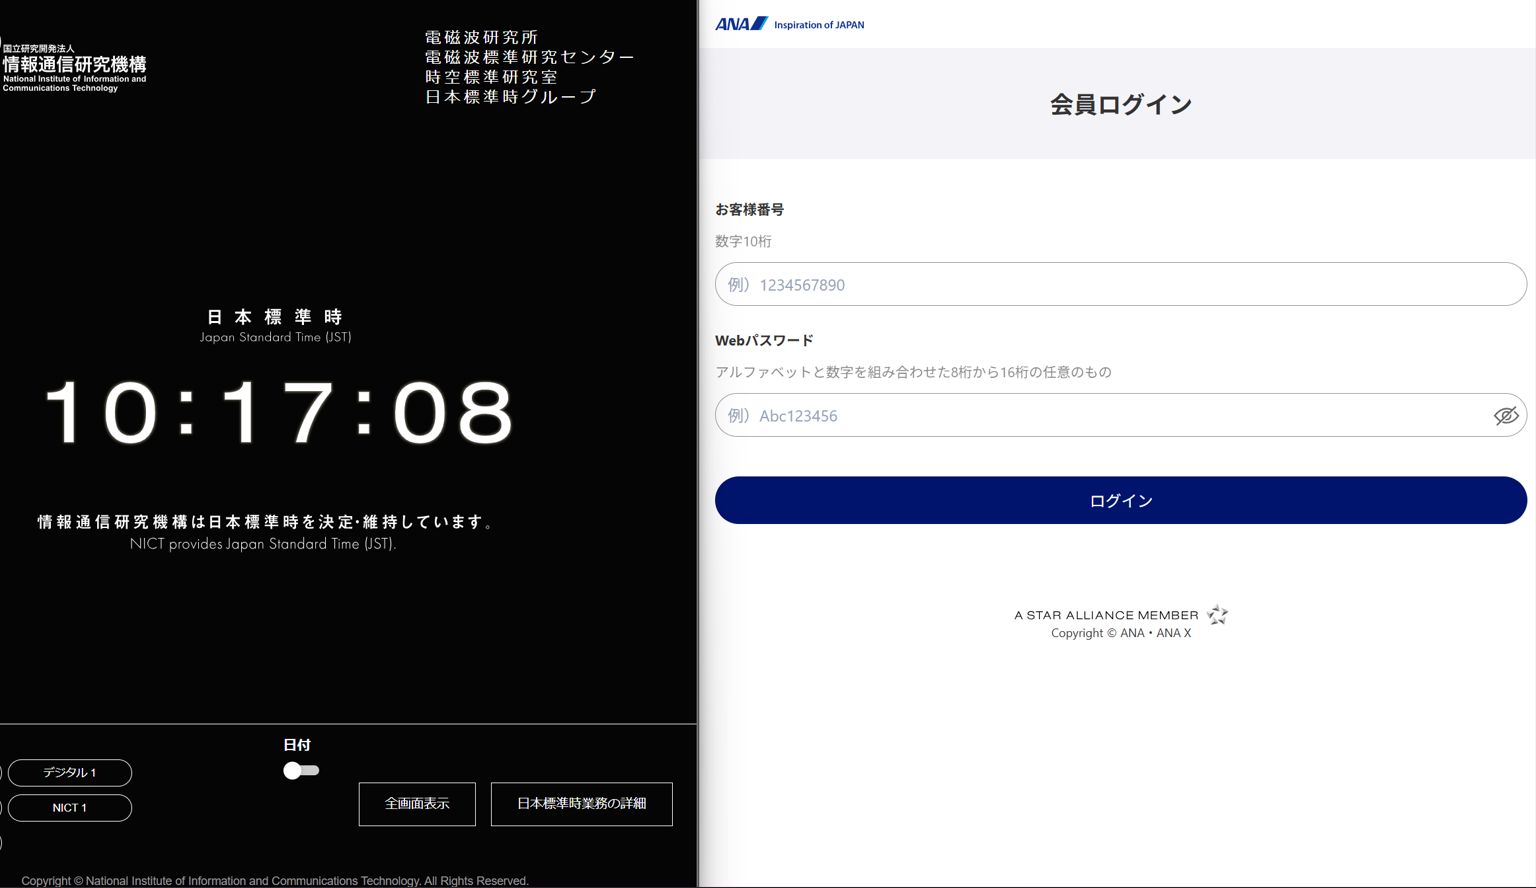
Task: Open the 時空標準研究室 link
Action: (490, 77)
